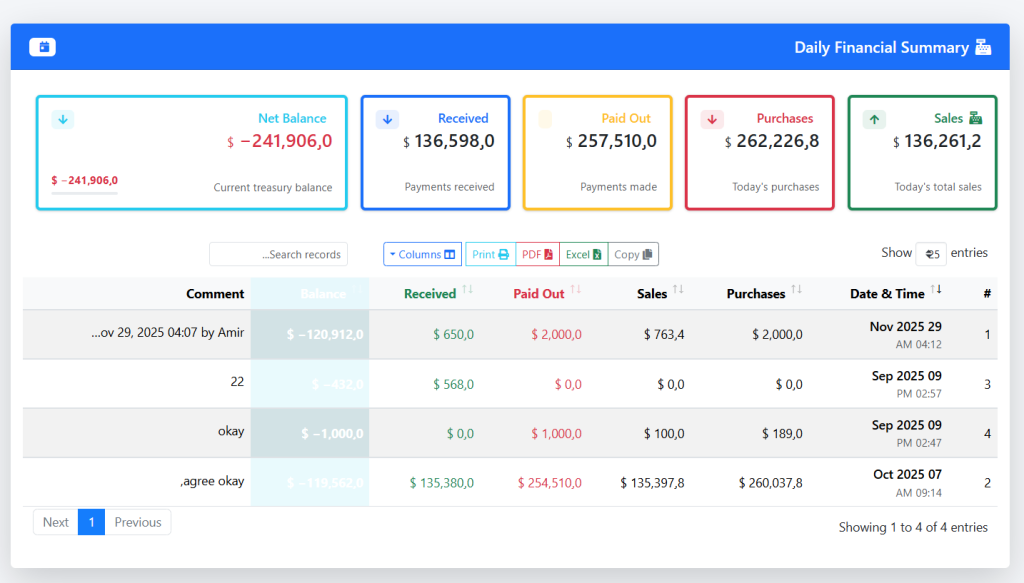Open the Columns visibility dropdown
This screenshot has height=583, width=1024.
click(422, 254)
